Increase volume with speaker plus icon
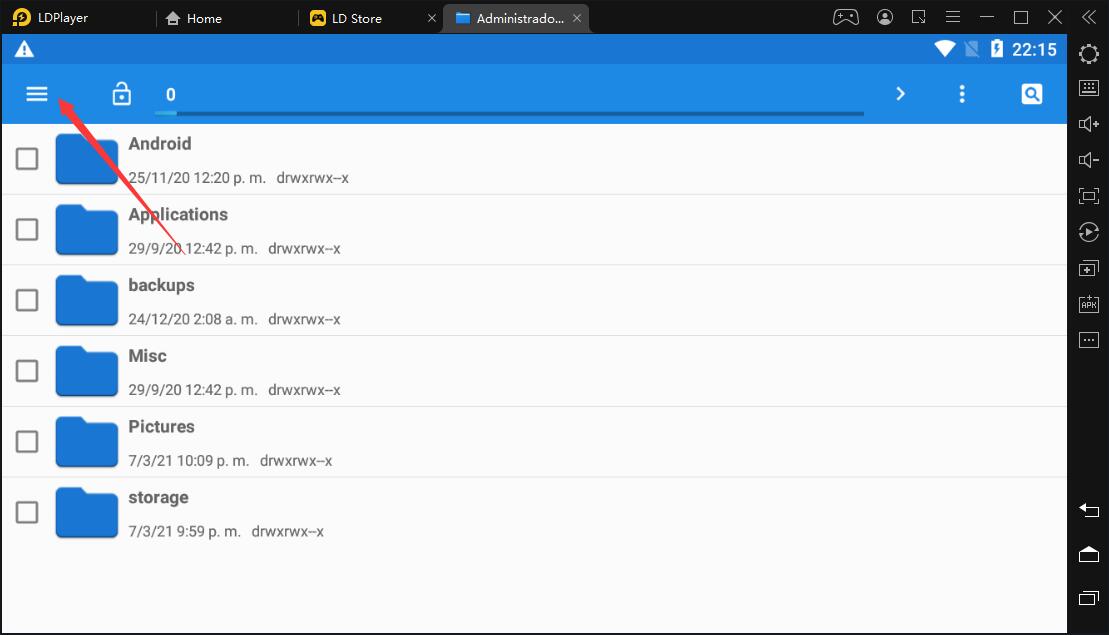This screenshot has height=635, width=1109. coord(1089,124)
